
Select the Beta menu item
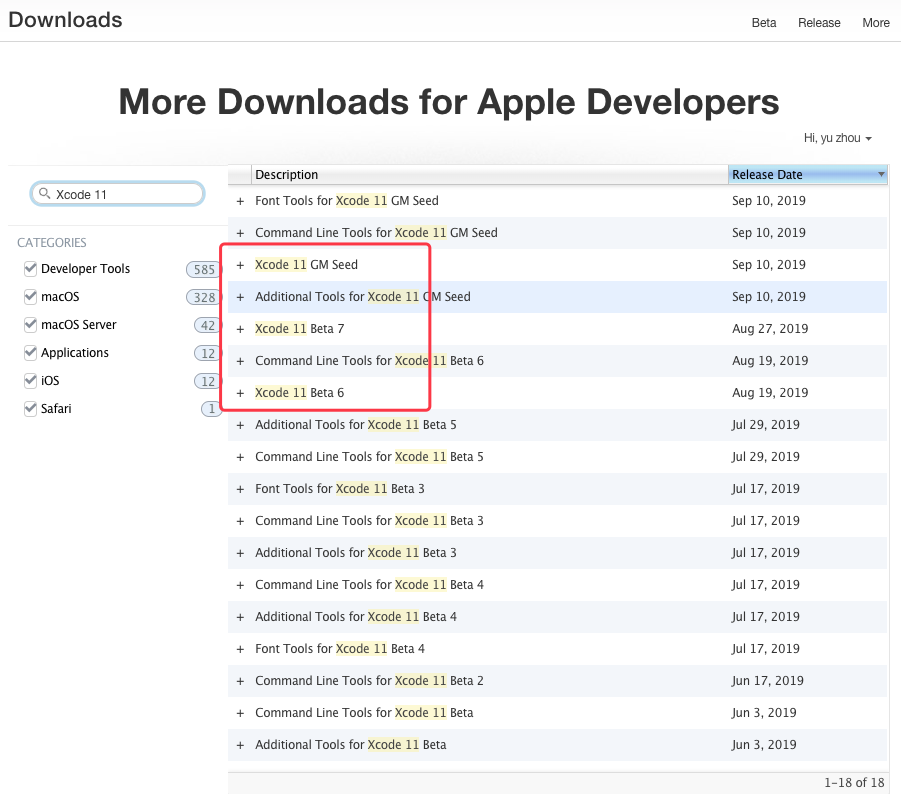pos(763,22)
